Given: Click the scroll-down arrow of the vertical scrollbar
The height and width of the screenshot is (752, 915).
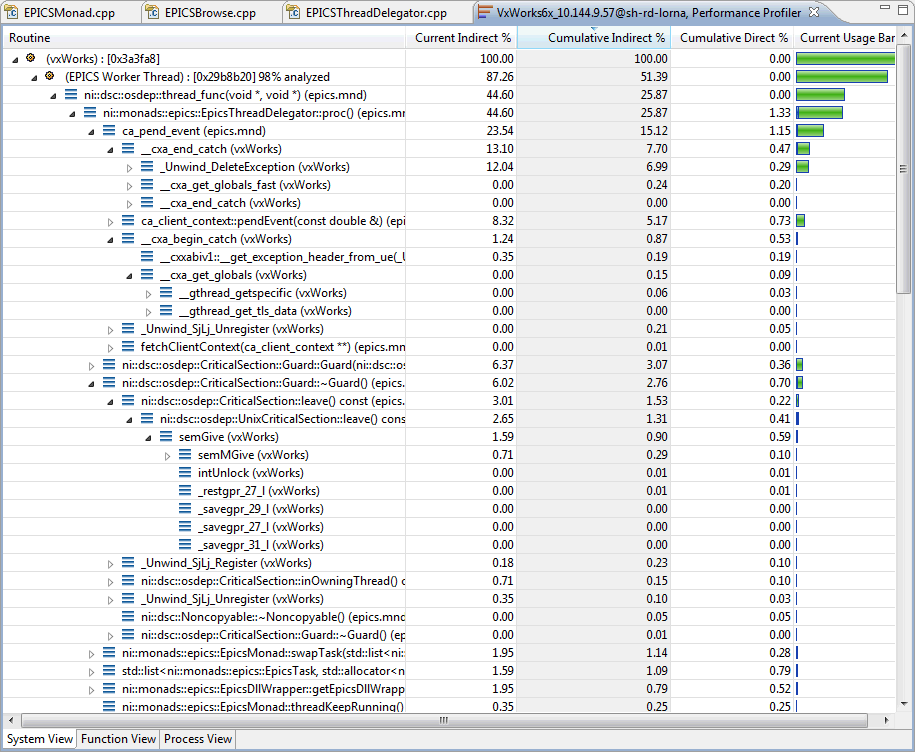Looking at the screenshot, I should coord(903,704).
